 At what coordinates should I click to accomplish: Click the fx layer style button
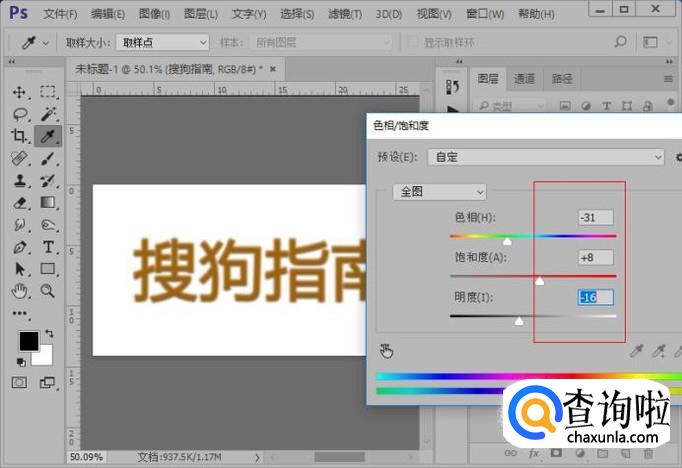point(534,453)
